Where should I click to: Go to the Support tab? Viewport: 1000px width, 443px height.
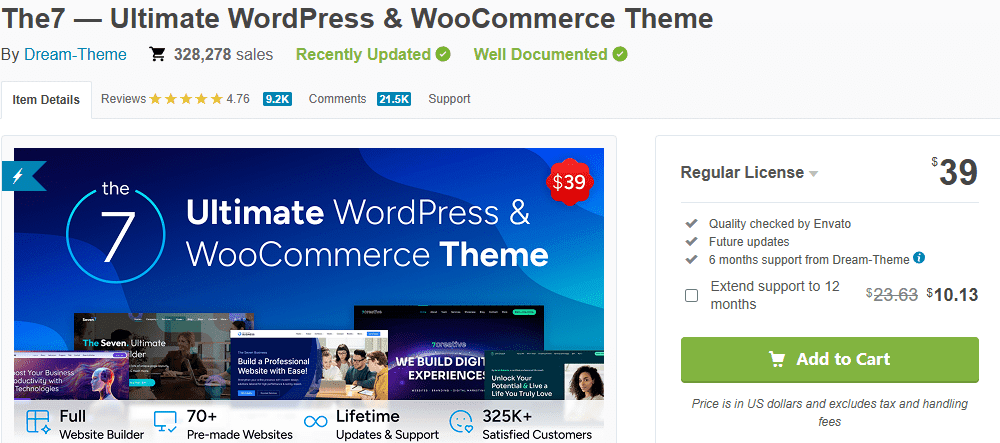pyautogui.click(x=449, y=99)
